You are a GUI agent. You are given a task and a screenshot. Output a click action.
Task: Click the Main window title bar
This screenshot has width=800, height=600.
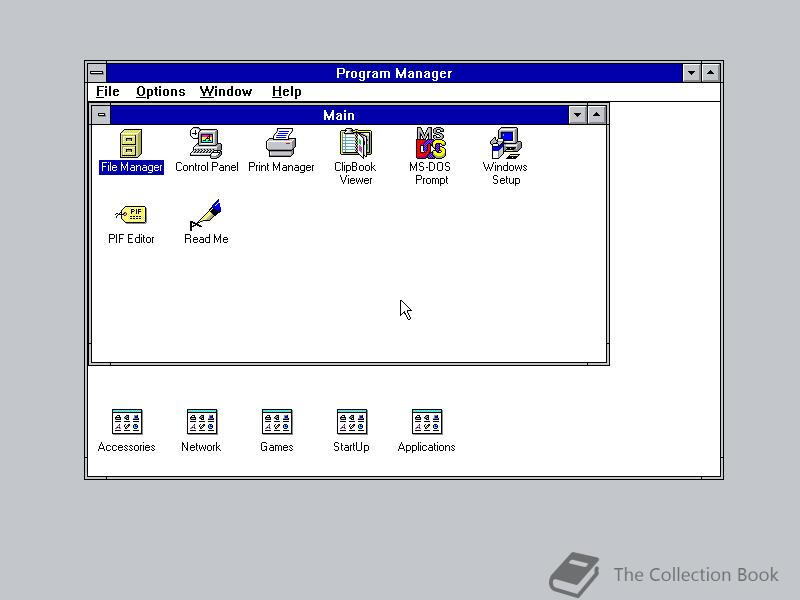click(339, 115)
